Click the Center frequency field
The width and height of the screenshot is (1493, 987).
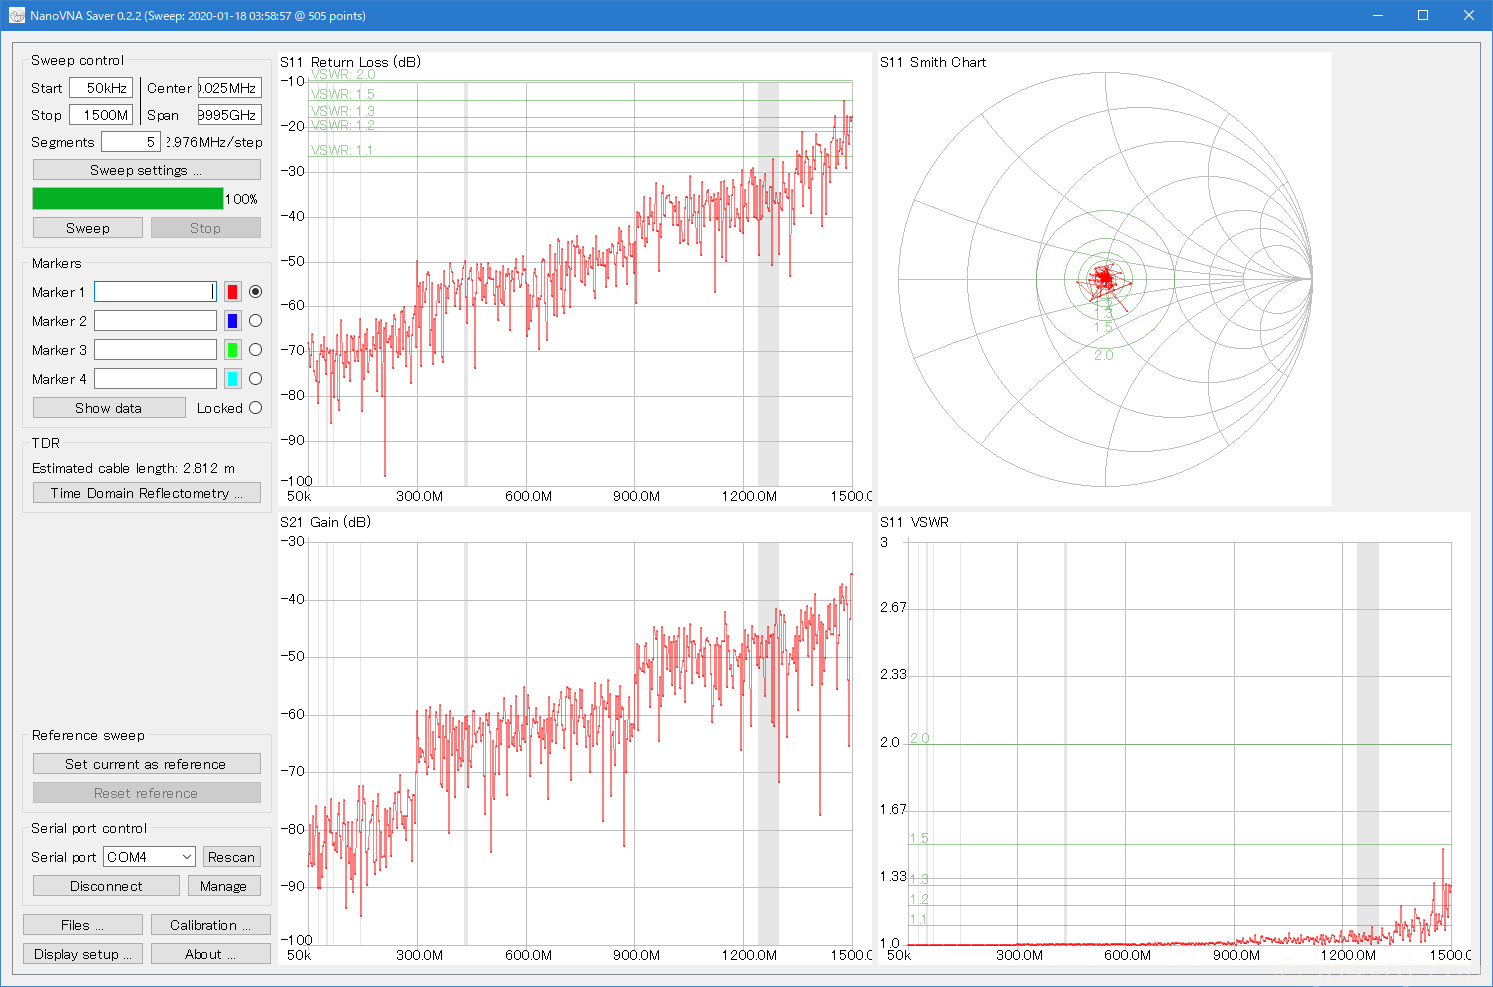(x=230, y=88)
